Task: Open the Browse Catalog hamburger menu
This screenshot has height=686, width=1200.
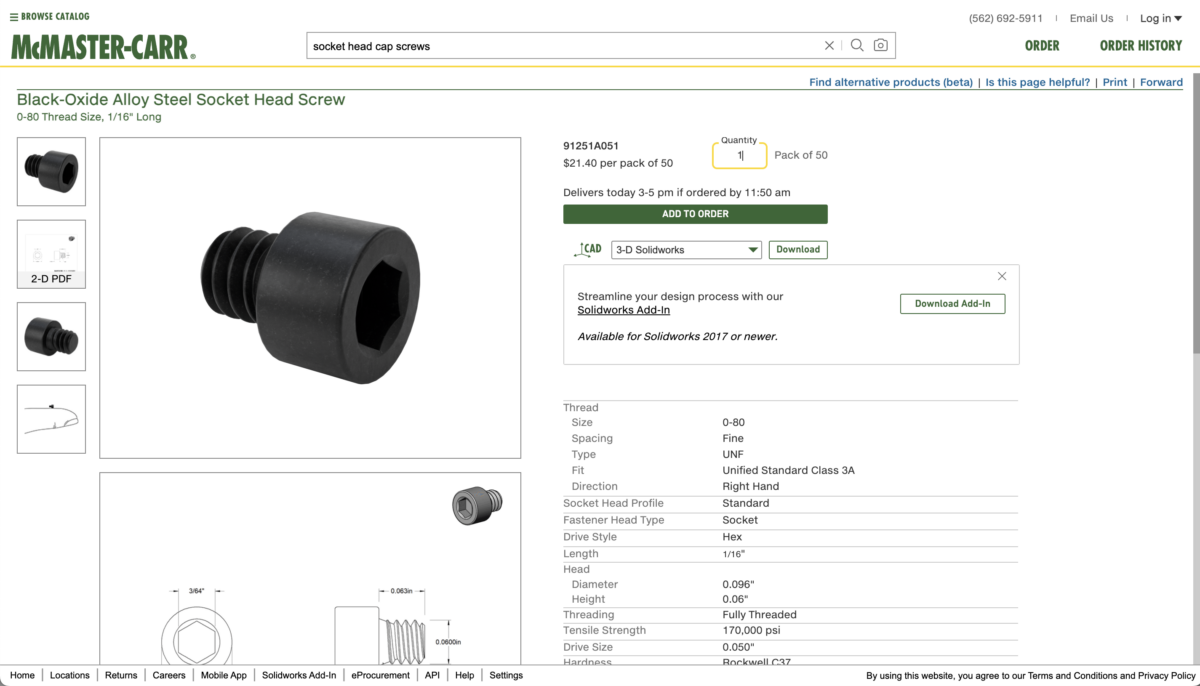Action: pyautogui.click(x=49, y=16)
